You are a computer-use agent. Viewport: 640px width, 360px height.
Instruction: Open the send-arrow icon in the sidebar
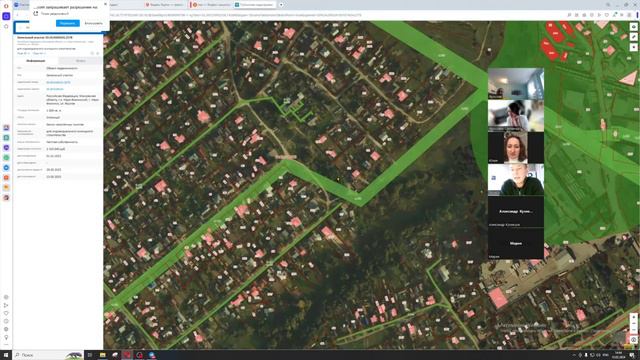pyautogui.click(x=6, y=305)
